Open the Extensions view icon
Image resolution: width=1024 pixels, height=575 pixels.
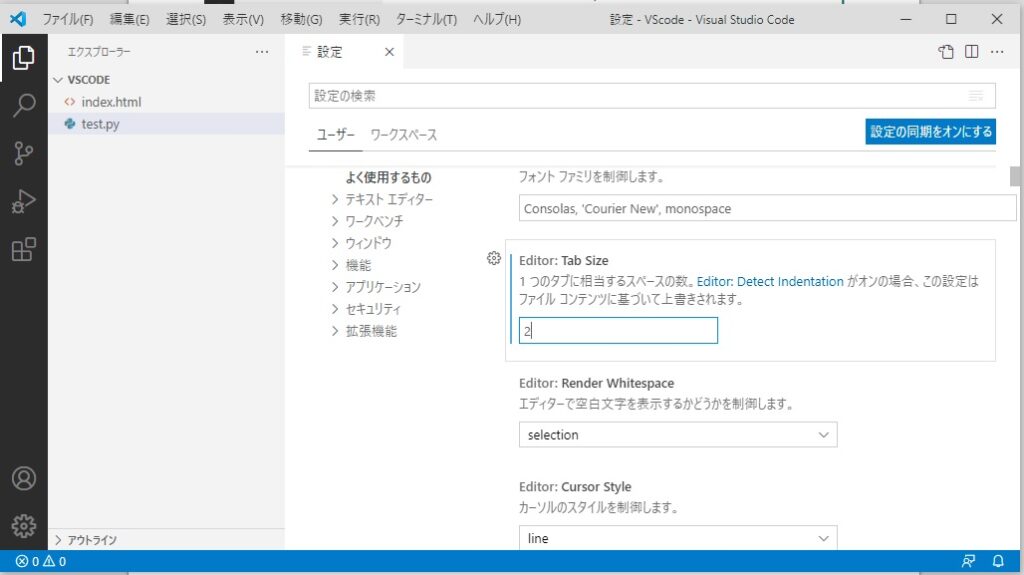coord(24,250)
